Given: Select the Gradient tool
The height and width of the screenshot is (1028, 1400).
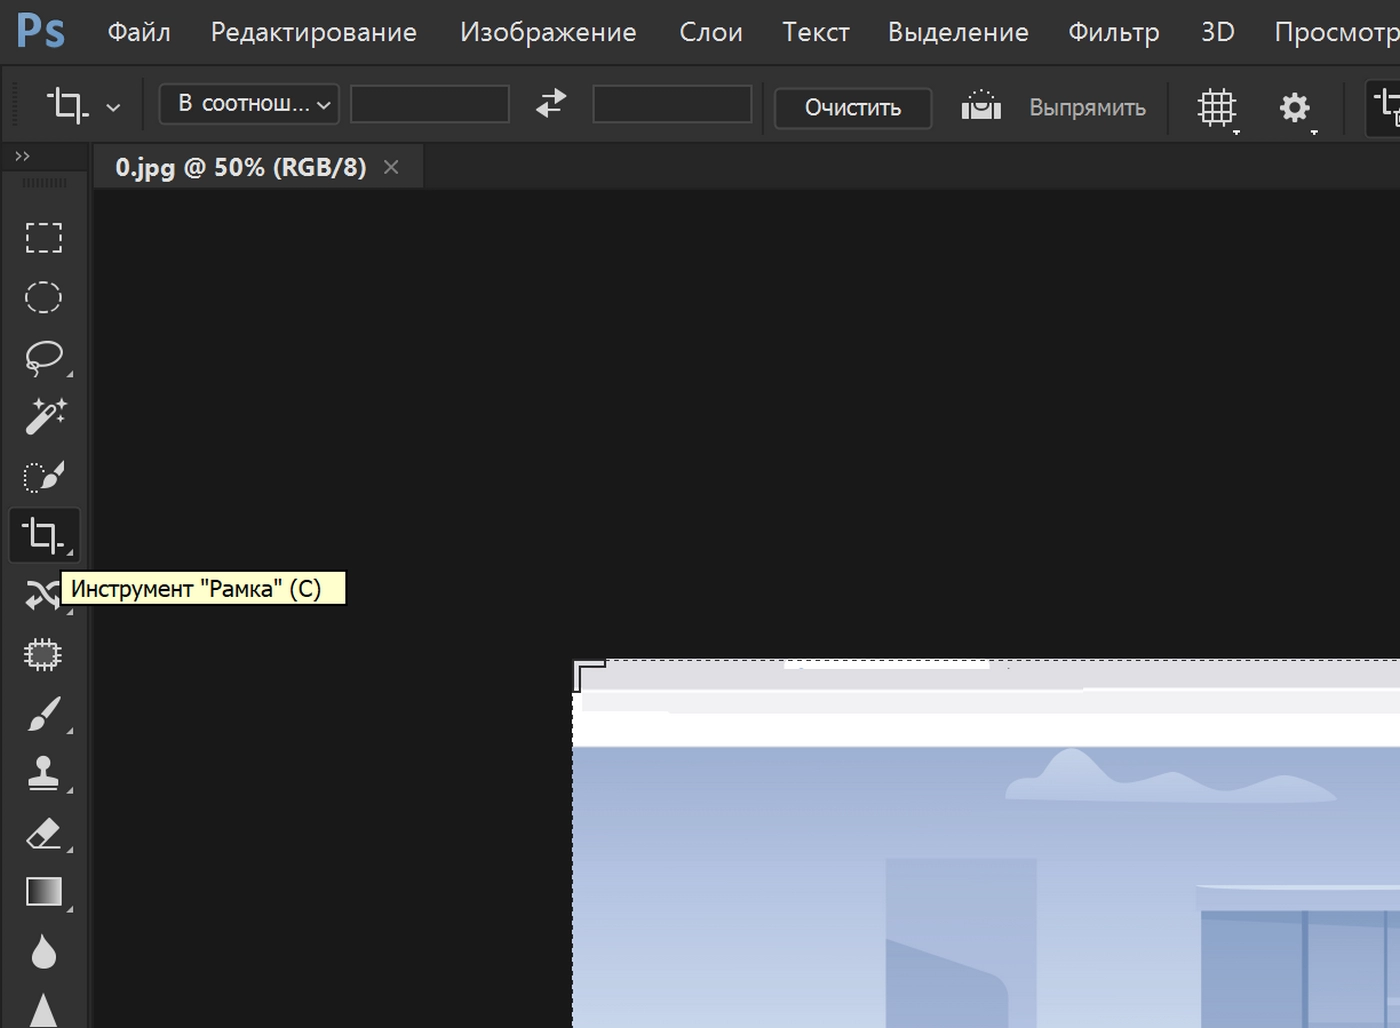Looking at the screenshot, I should coord(43,892).
